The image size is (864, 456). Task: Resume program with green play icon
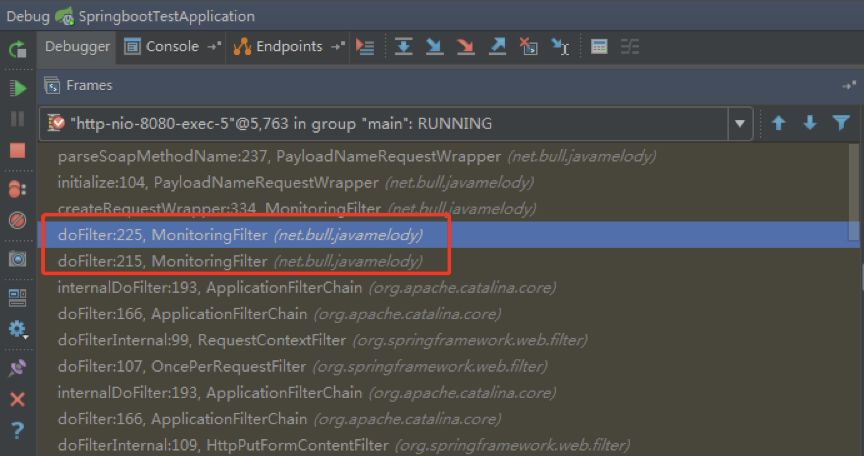pos(18,88)
